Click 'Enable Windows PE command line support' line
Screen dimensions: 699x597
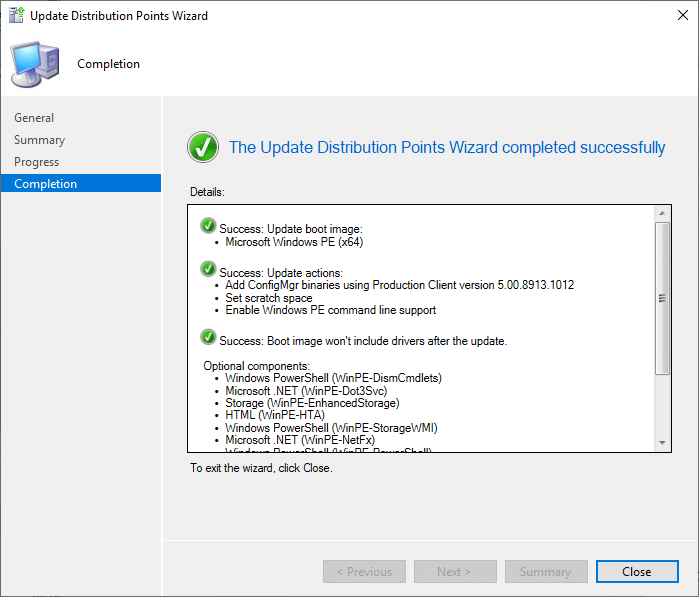pos(330,310)
